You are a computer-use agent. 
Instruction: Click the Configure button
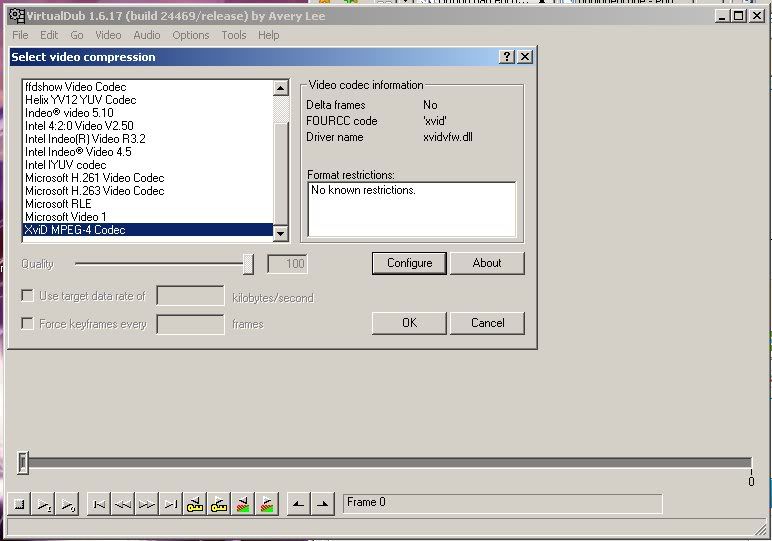tap(409, 263)
